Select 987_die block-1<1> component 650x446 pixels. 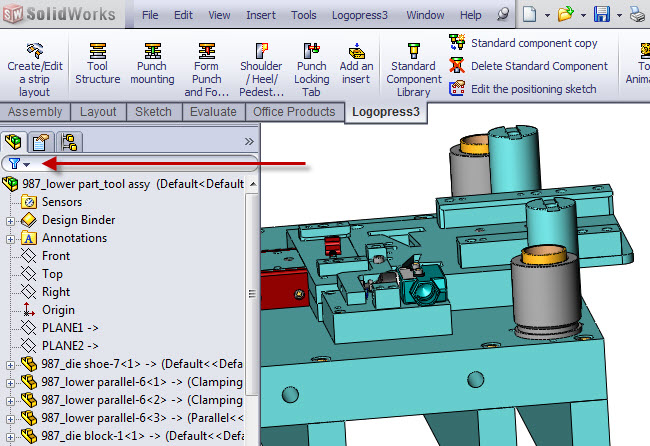click(132, 436)
